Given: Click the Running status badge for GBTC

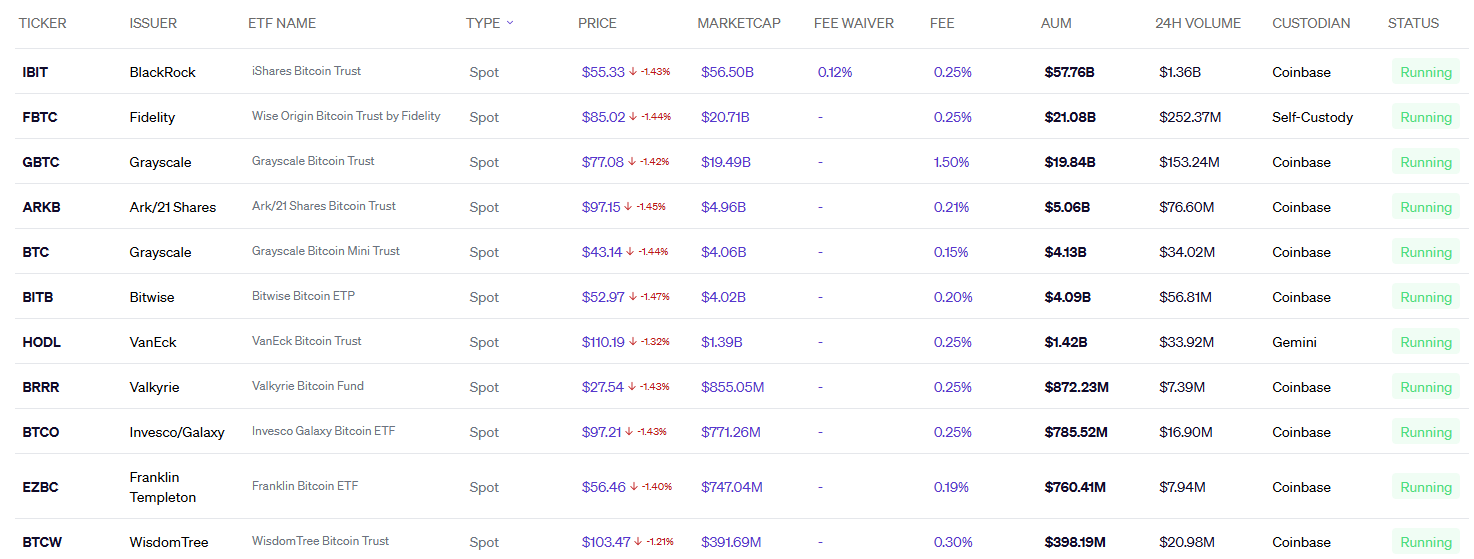Looking at the screenshot, I should pos(1425,162).
